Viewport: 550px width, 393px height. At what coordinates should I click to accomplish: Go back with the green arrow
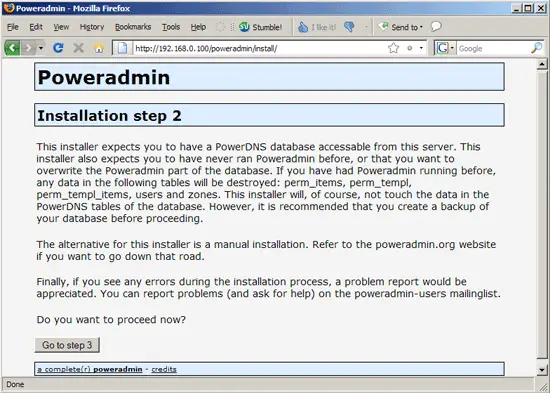point(12,48)
